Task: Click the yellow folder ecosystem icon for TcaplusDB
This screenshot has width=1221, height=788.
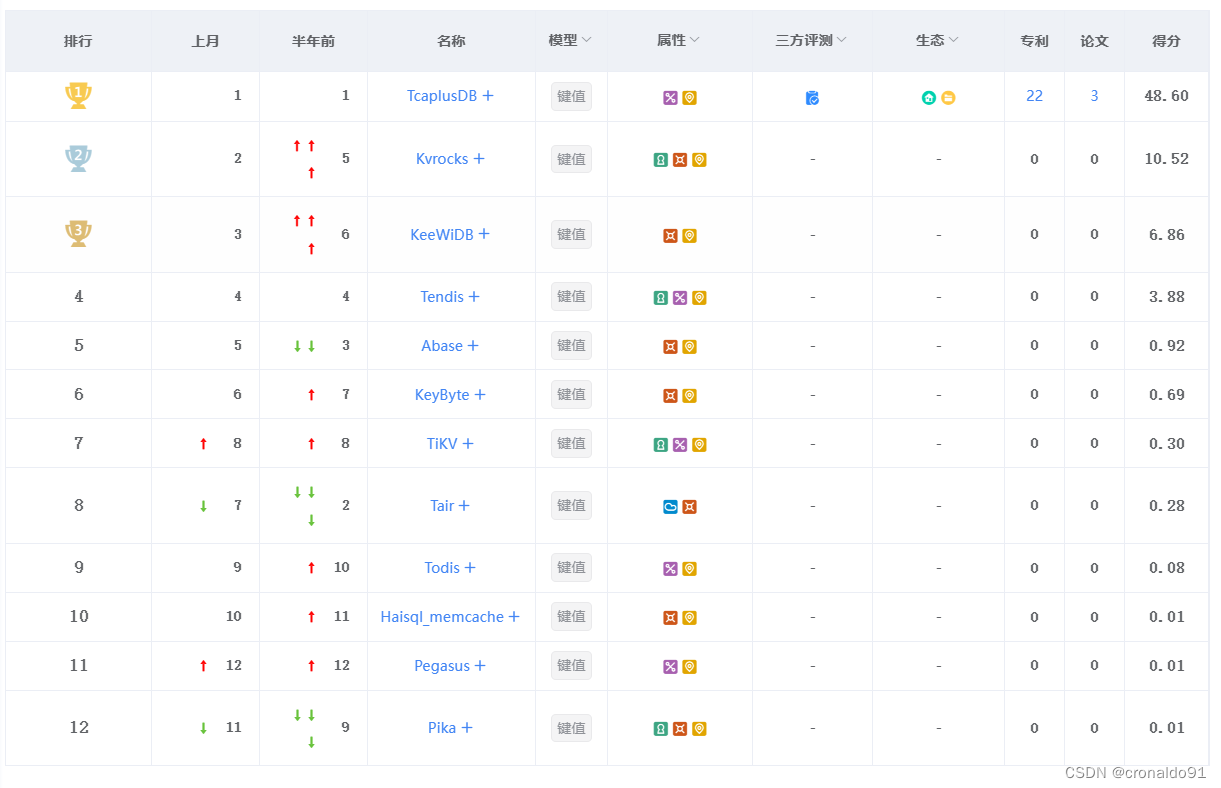Action: point(948,98)
